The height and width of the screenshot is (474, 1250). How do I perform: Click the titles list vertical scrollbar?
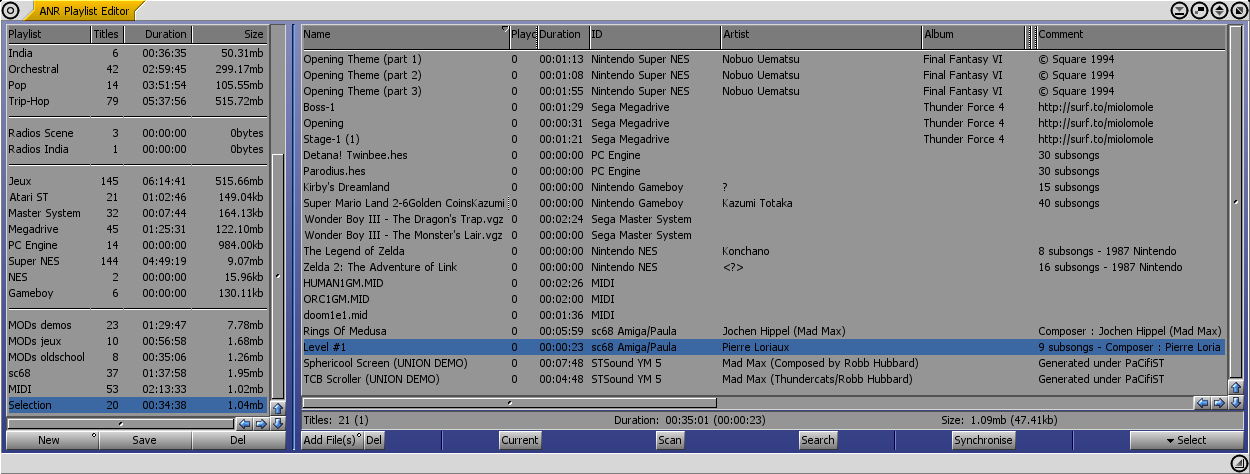pos(1236,202)
